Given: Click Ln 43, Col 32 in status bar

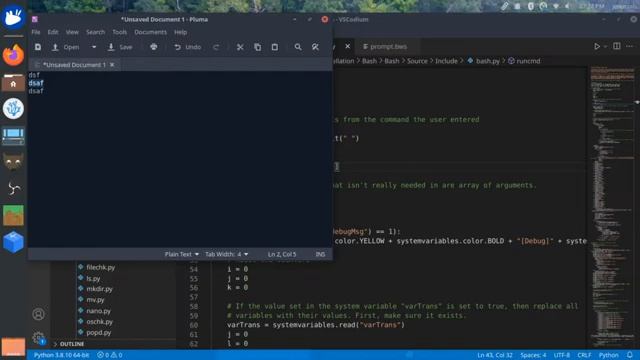Looking at the screenshot, I should coord(495,355).
